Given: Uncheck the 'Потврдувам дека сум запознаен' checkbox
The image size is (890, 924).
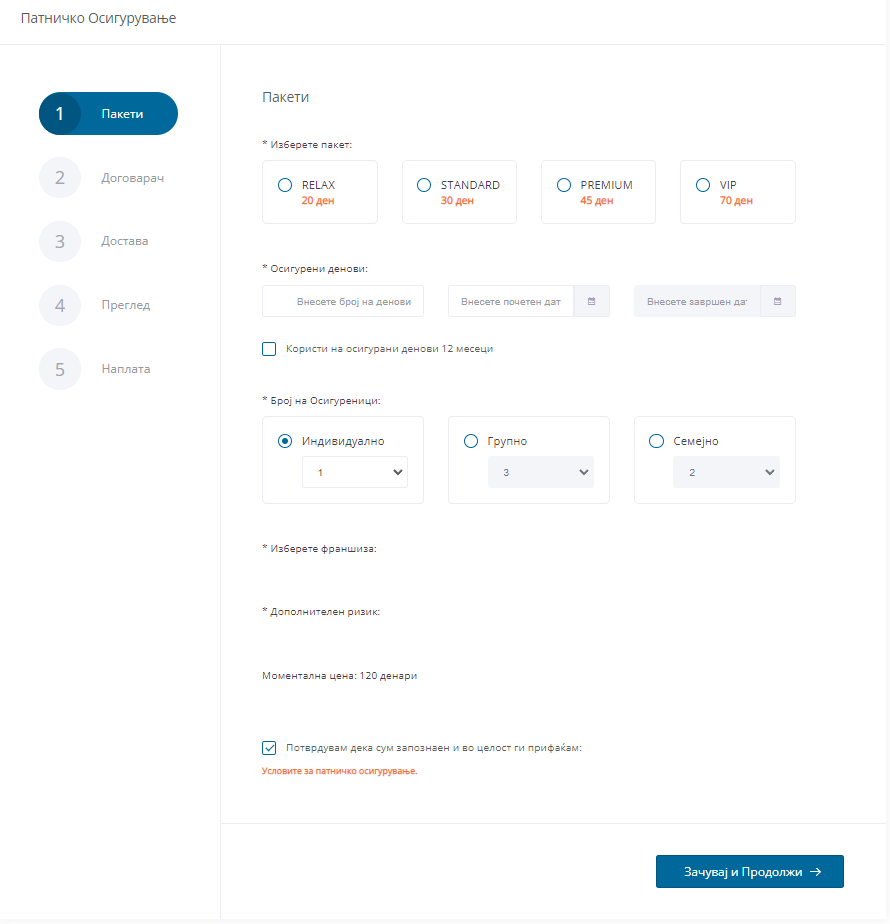Looking at the screenshot, I should (269, 747).
